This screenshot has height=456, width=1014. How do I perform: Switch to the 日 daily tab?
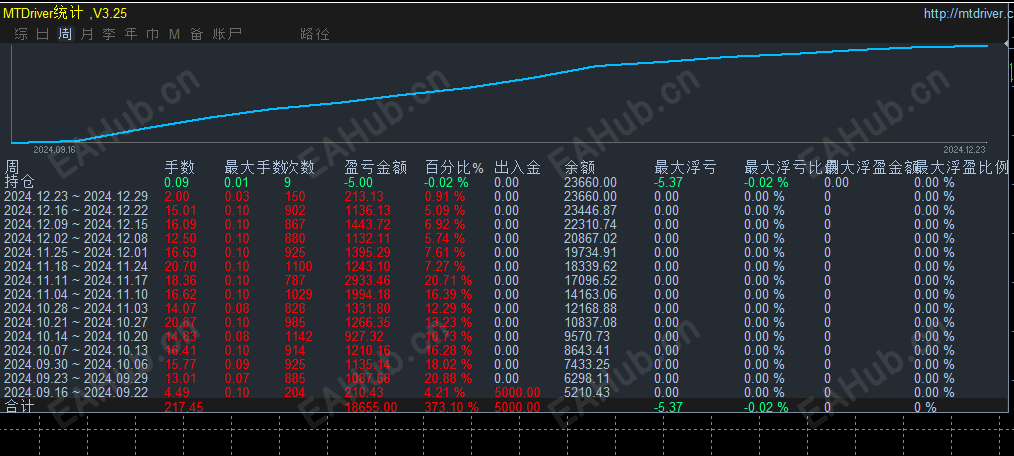pyautogui.click(x=43, y=34)
